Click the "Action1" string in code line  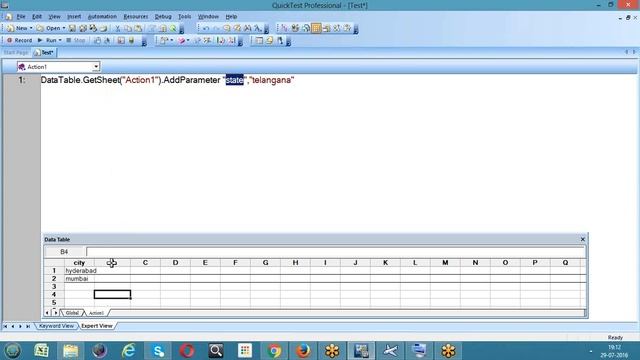[140, 80]
